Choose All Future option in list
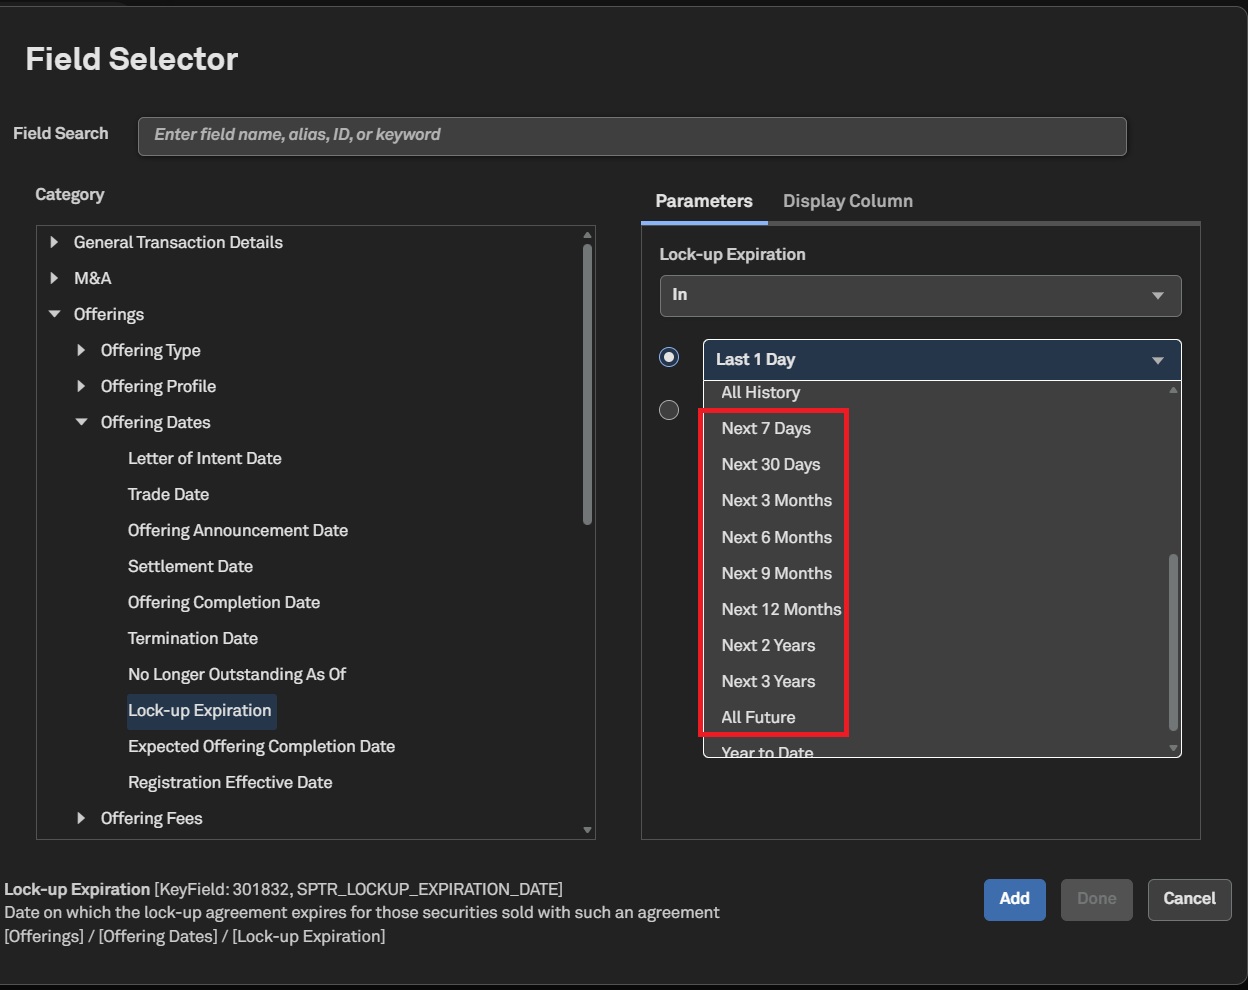 pos(758,717)
